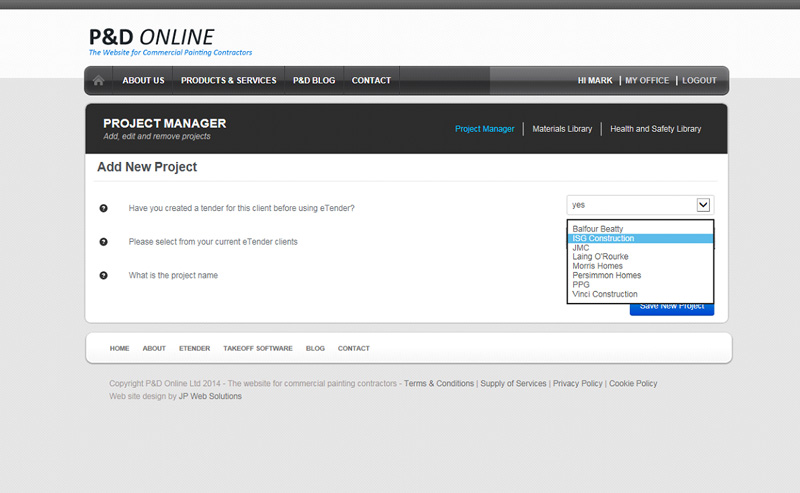This screenshot has height=493, width=800.
Task: Open footer eTender link
Action: coord(194,348)
